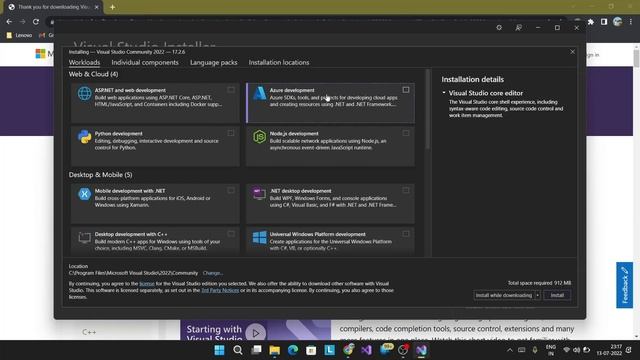Open taskbar Search magnifier
This screenshot has width=640, height=360.
tap(238, 350)
